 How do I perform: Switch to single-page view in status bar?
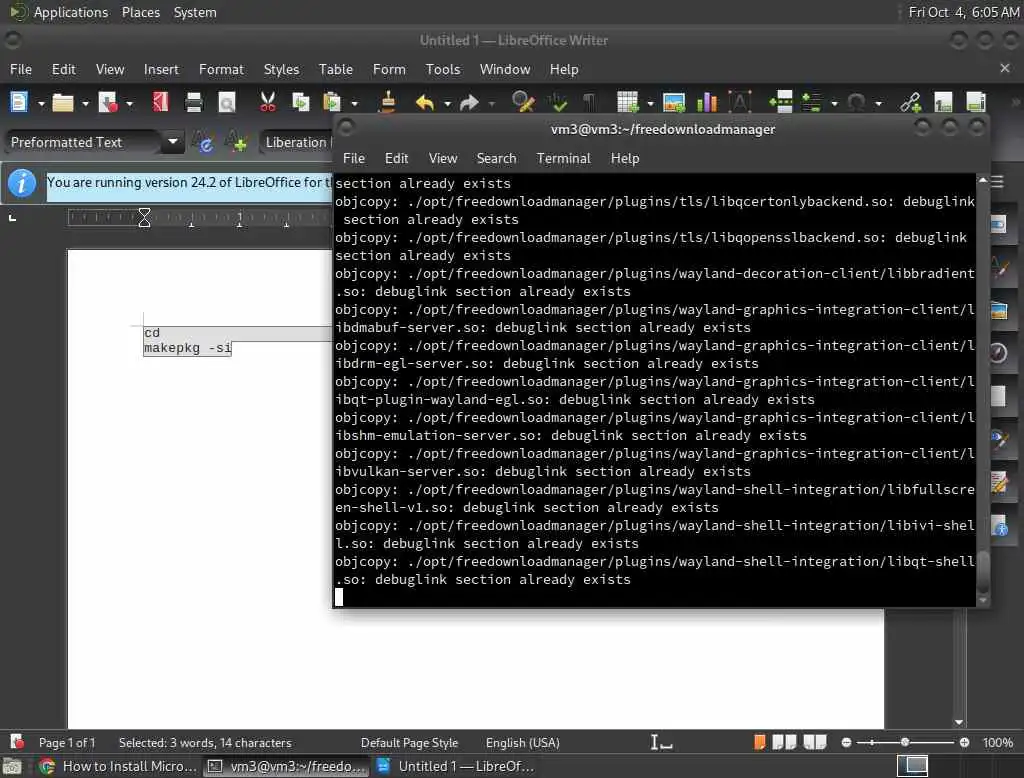click(x=760, y=742)
